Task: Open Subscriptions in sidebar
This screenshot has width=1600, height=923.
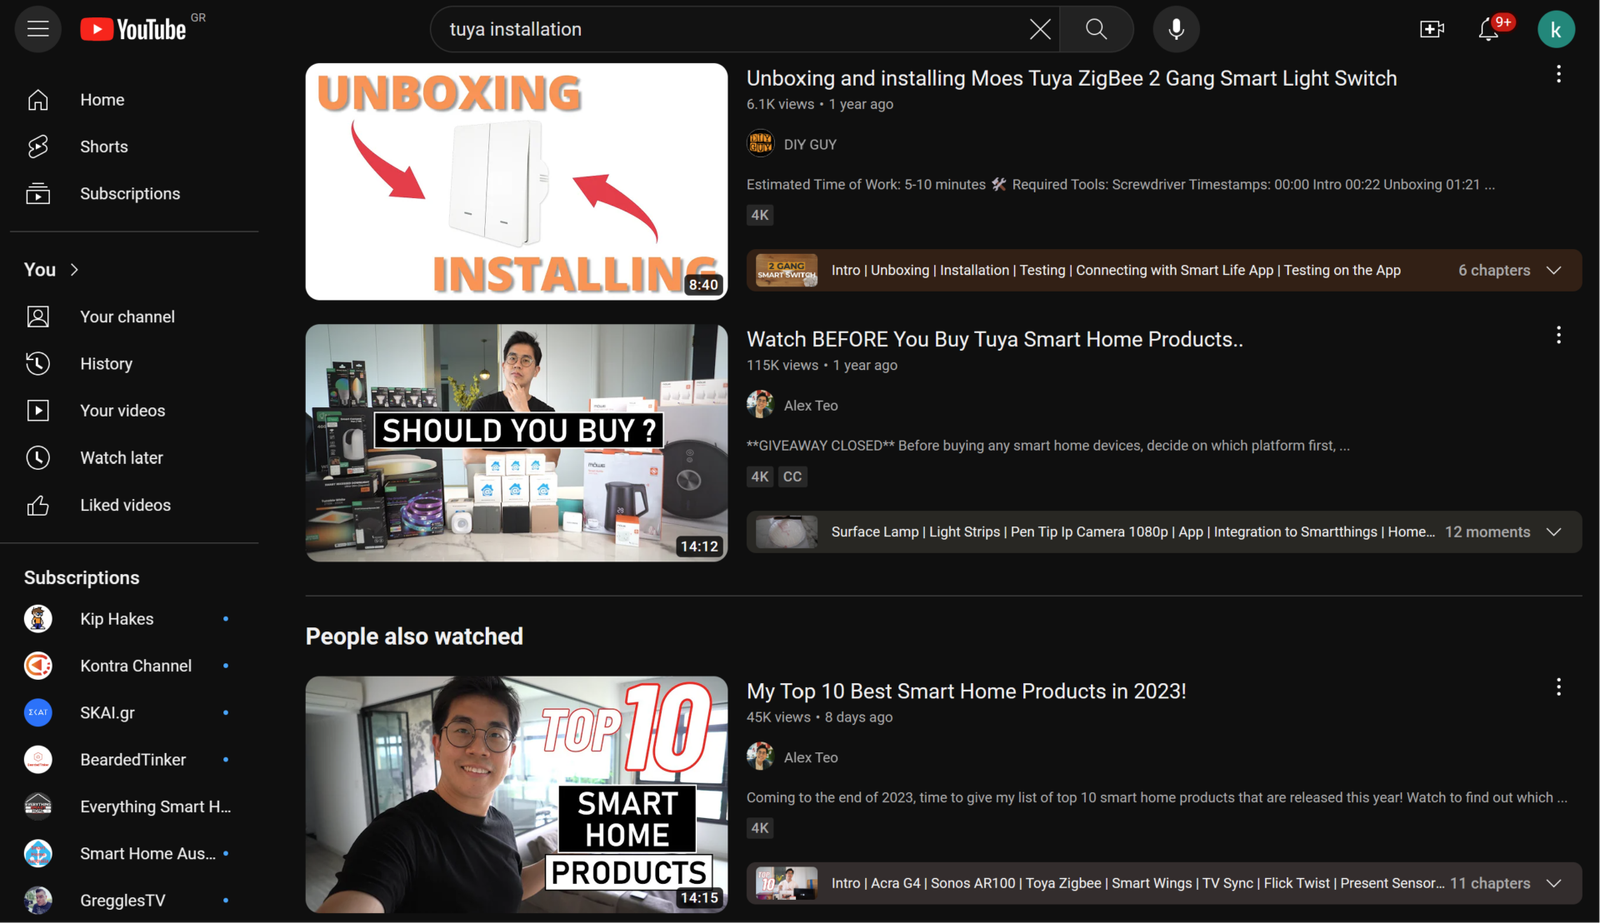Action: [130, 194]
